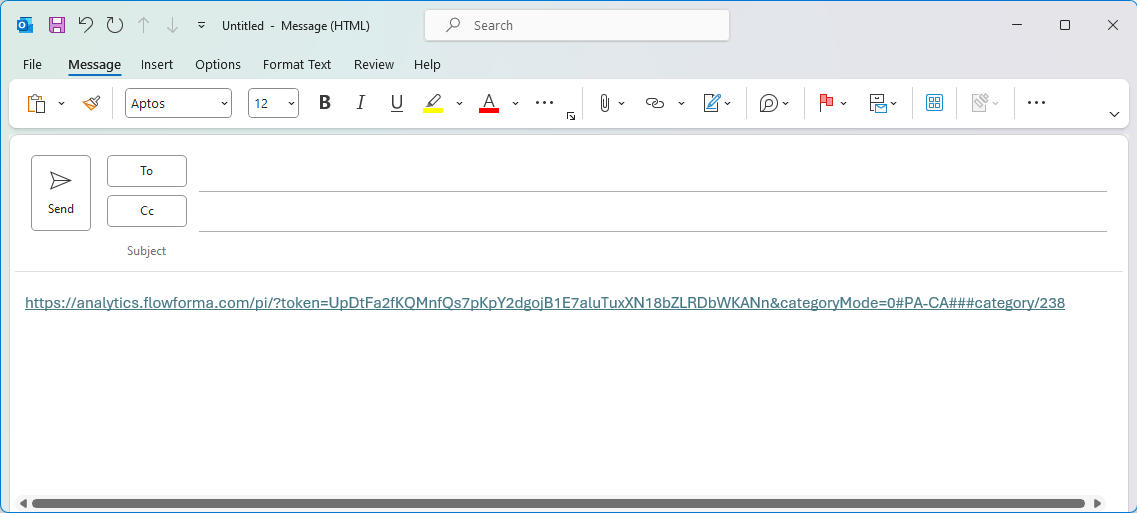Show more ribbon commands (right ellipsis)
The image size is (1137, 513).
click(1036, 103)
